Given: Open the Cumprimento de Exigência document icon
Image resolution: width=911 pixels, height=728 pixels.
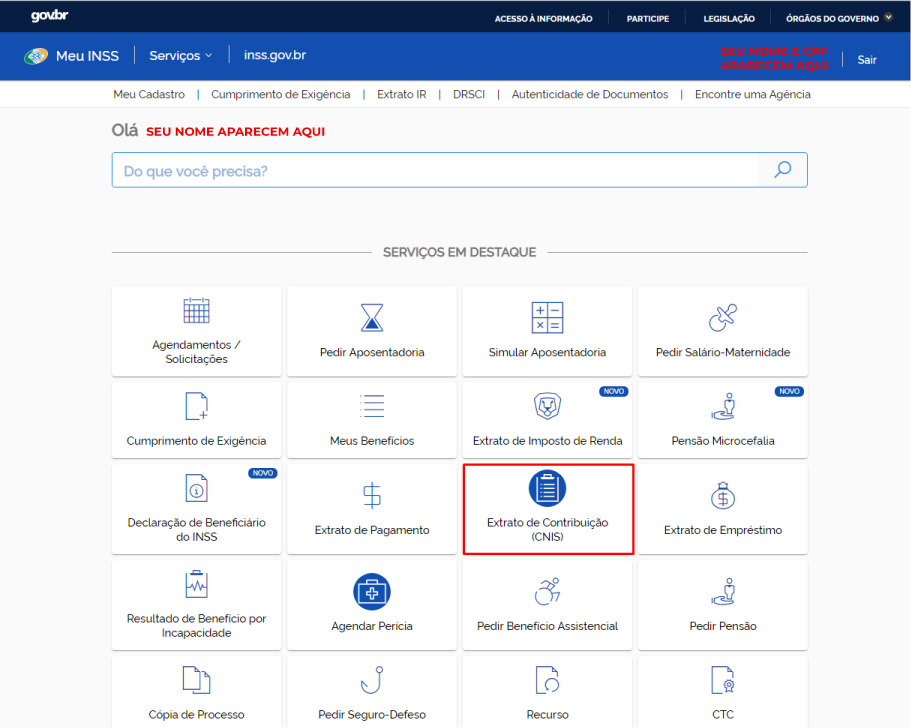Looking at the screenshot, I should pyautogui.click(x=196, y=406).
